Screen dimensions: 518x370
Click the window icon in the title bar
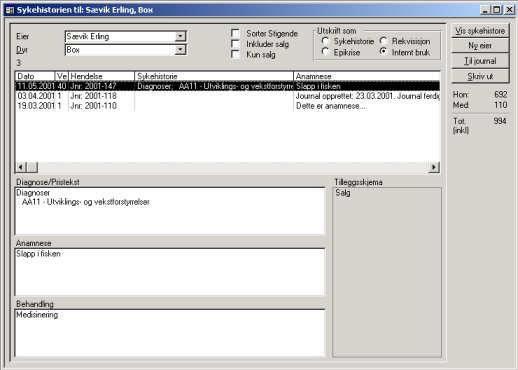[x=10, y=10]
